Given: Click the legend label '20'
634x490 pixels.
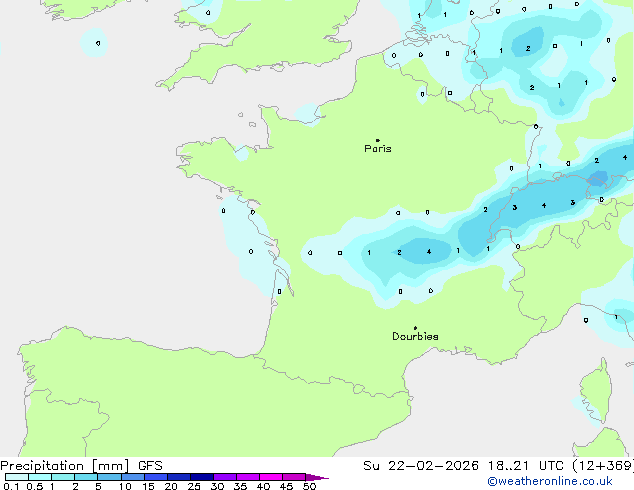Looking at the screenshot, I should point(171,486).
